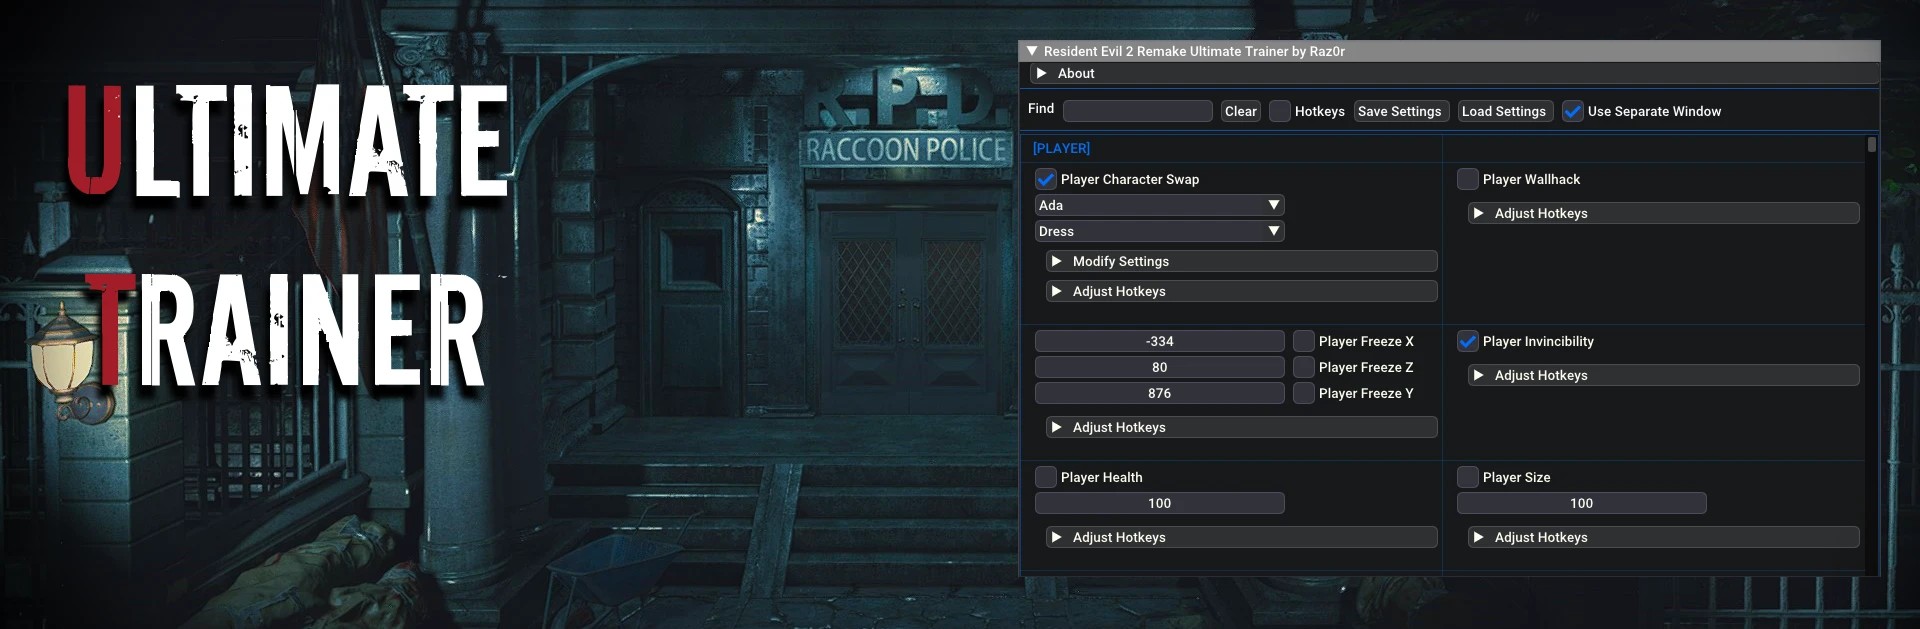Click the Player Size 100 value field

(1582, 503)
